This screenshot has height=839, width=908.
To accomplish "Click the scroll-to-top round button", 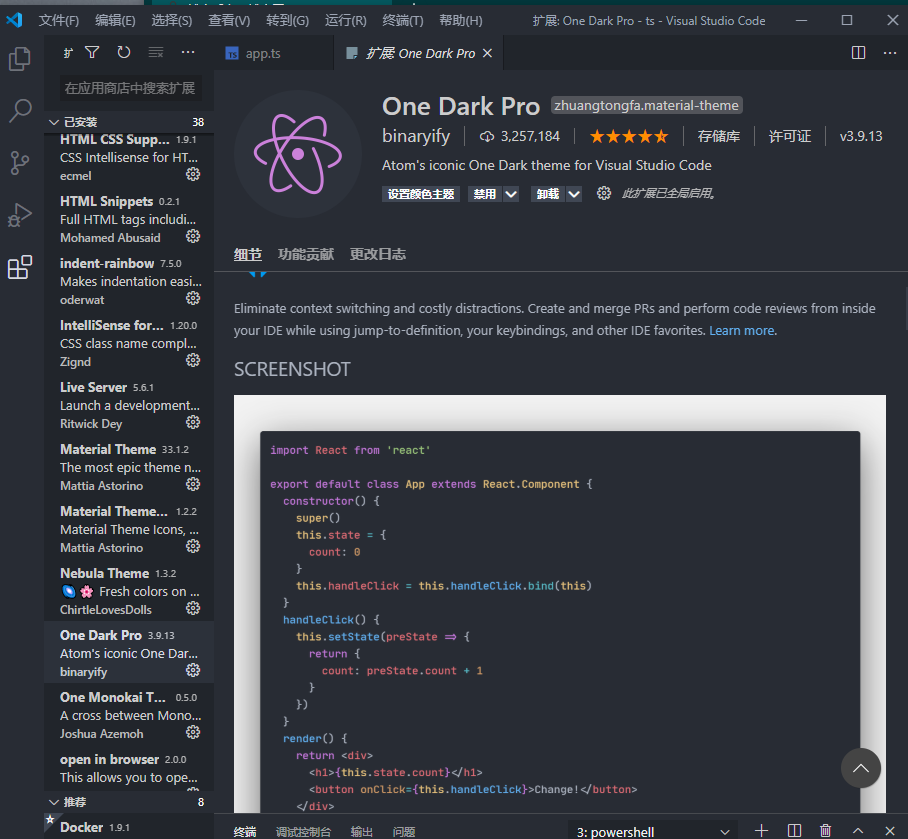I will (861, 768).
